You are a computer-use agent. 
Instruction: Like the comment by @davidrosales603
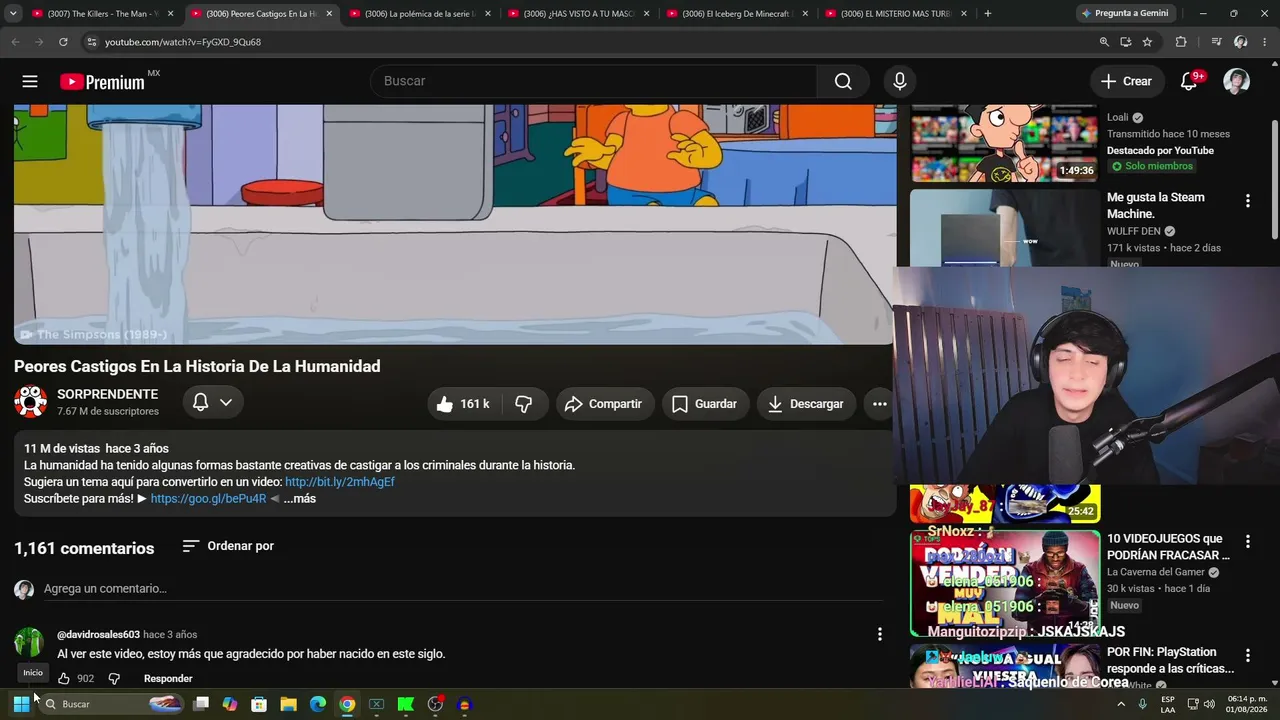pyautogui.click(x=64, y=679)
